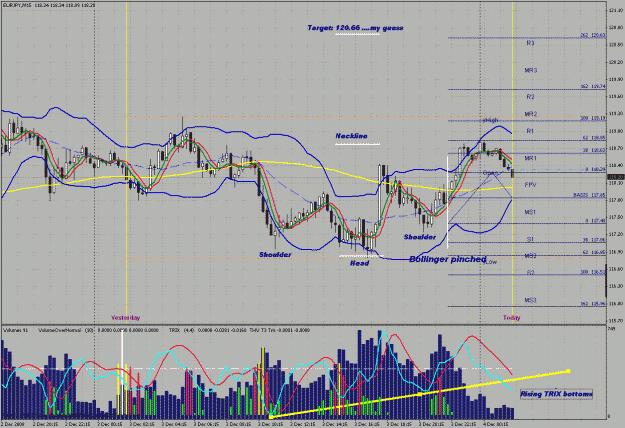Click the '2 Dec 22:15' time axis label
625x428 pixels.
click(x=77, y=424)
